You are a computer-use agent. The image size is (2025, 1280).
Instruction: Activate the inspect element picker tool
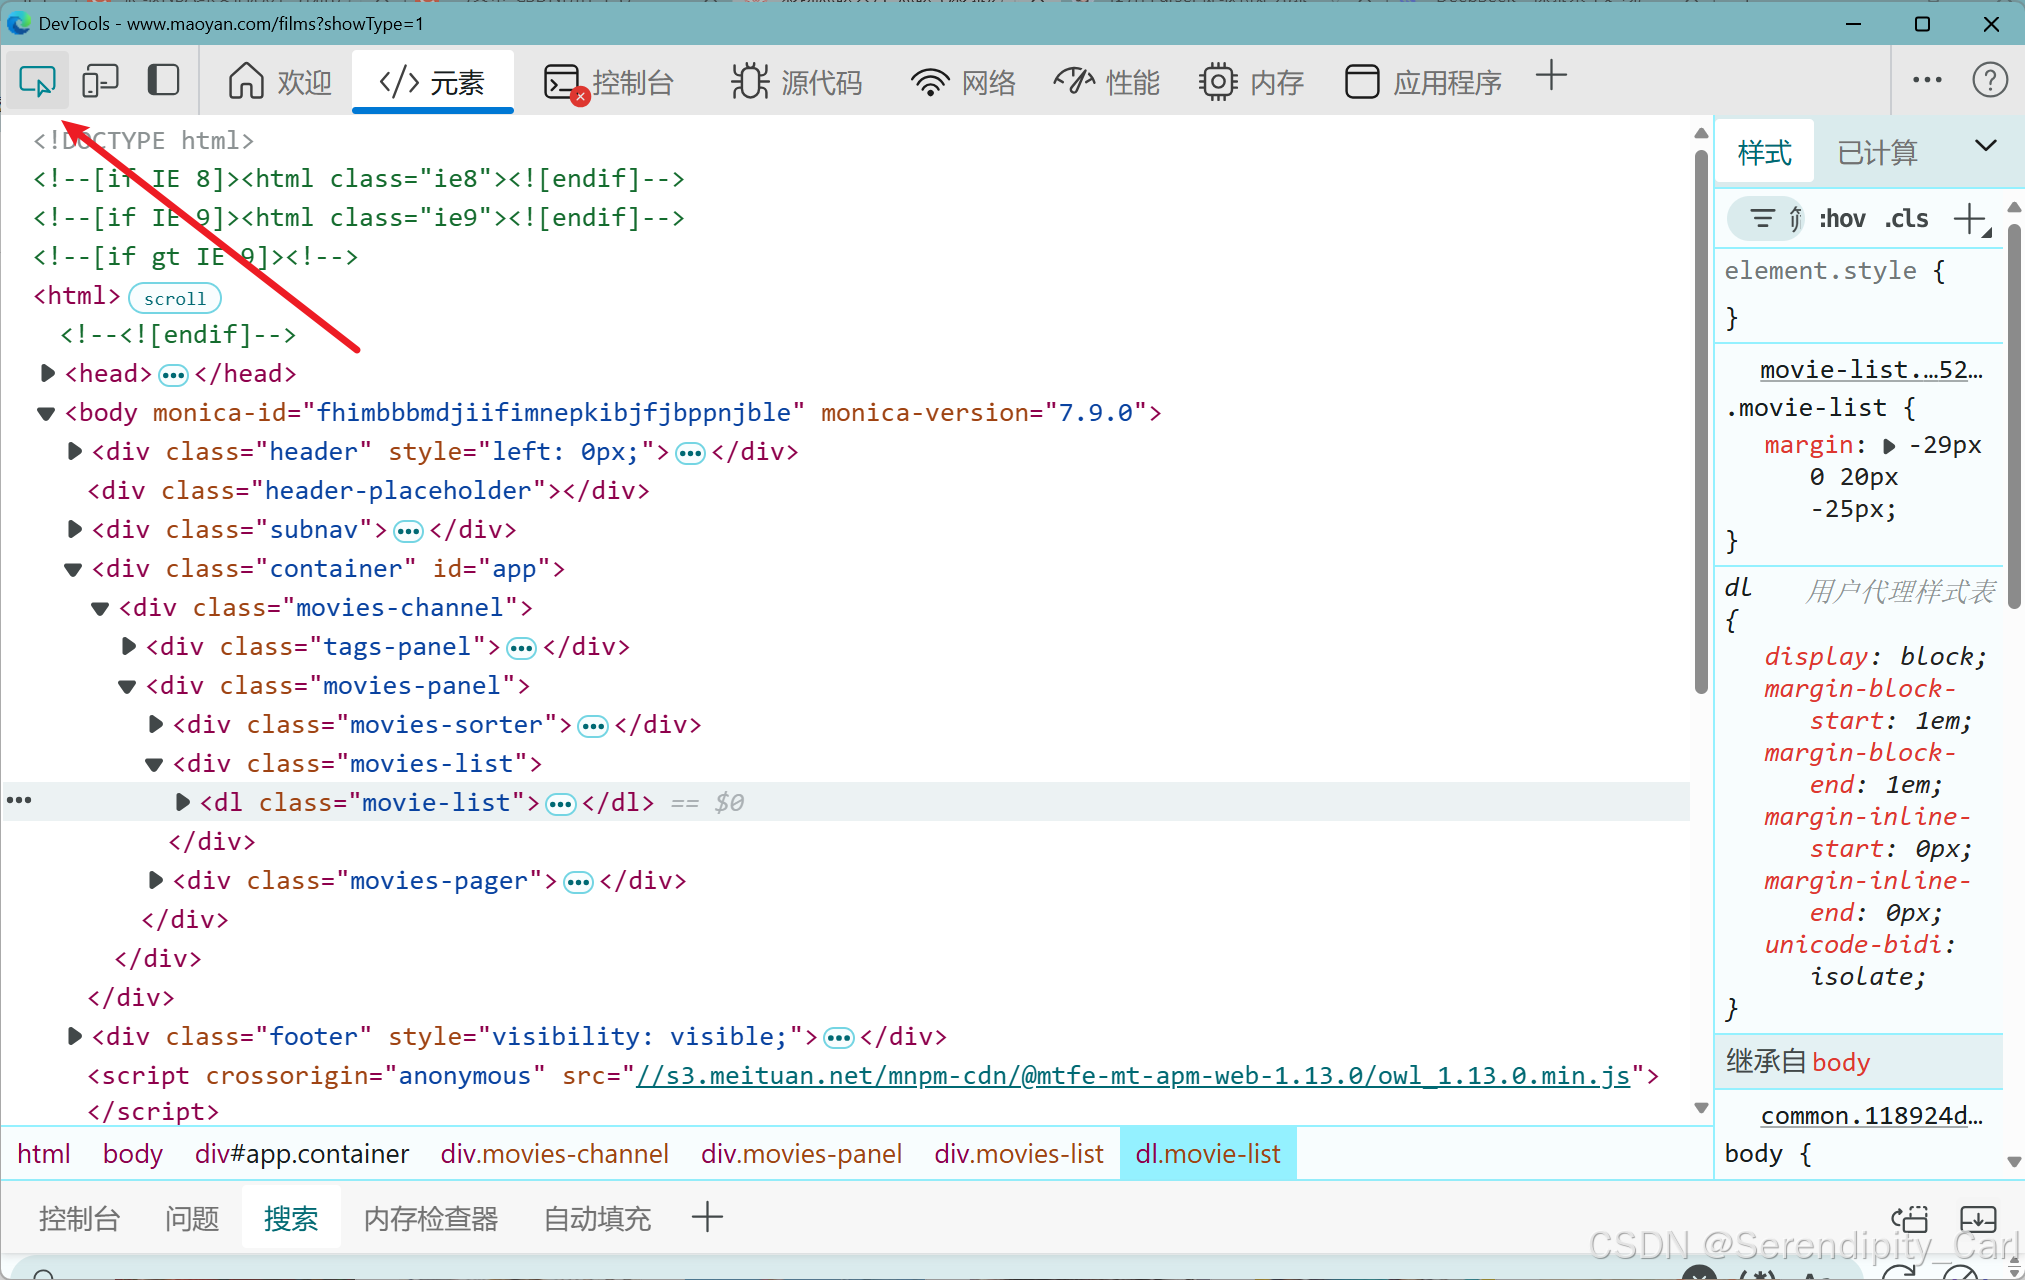click(37, 81)
